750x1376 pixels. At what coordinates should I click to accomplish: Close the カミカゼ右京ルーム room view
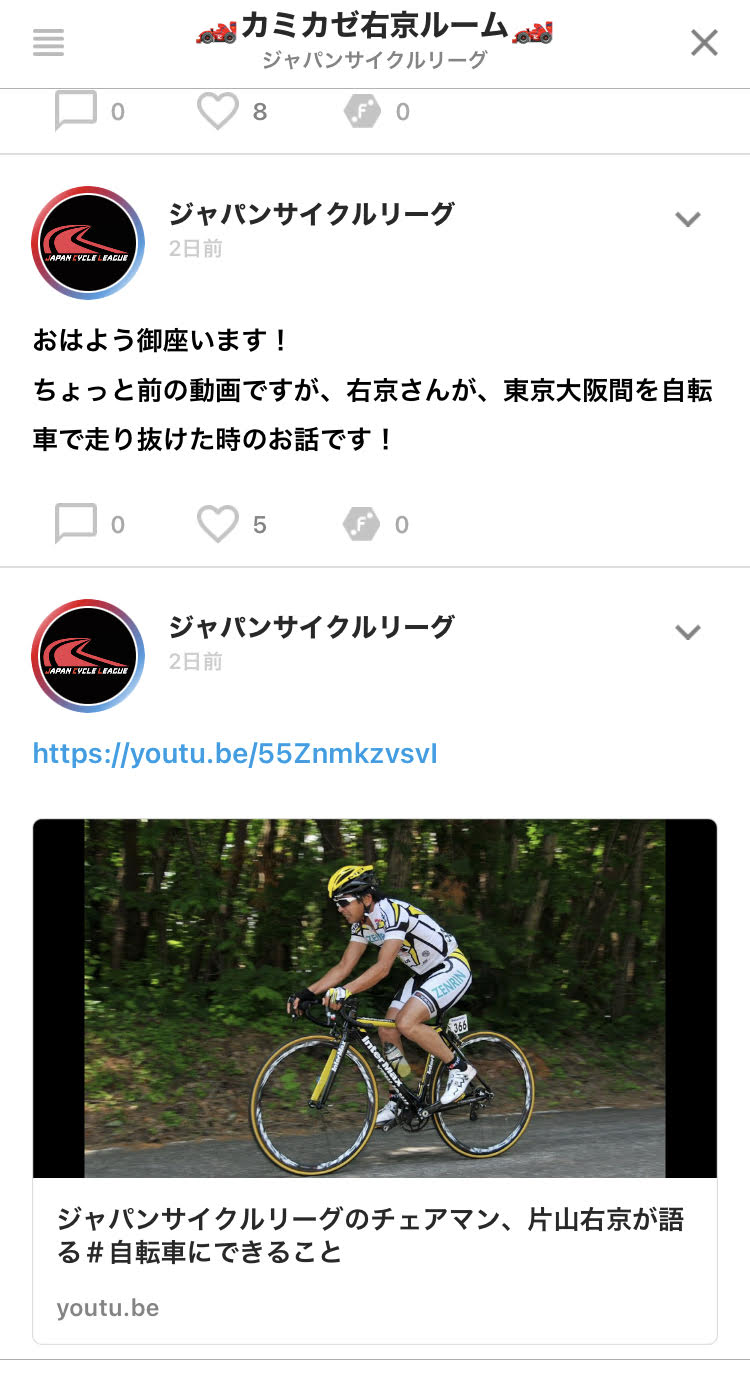705,43
